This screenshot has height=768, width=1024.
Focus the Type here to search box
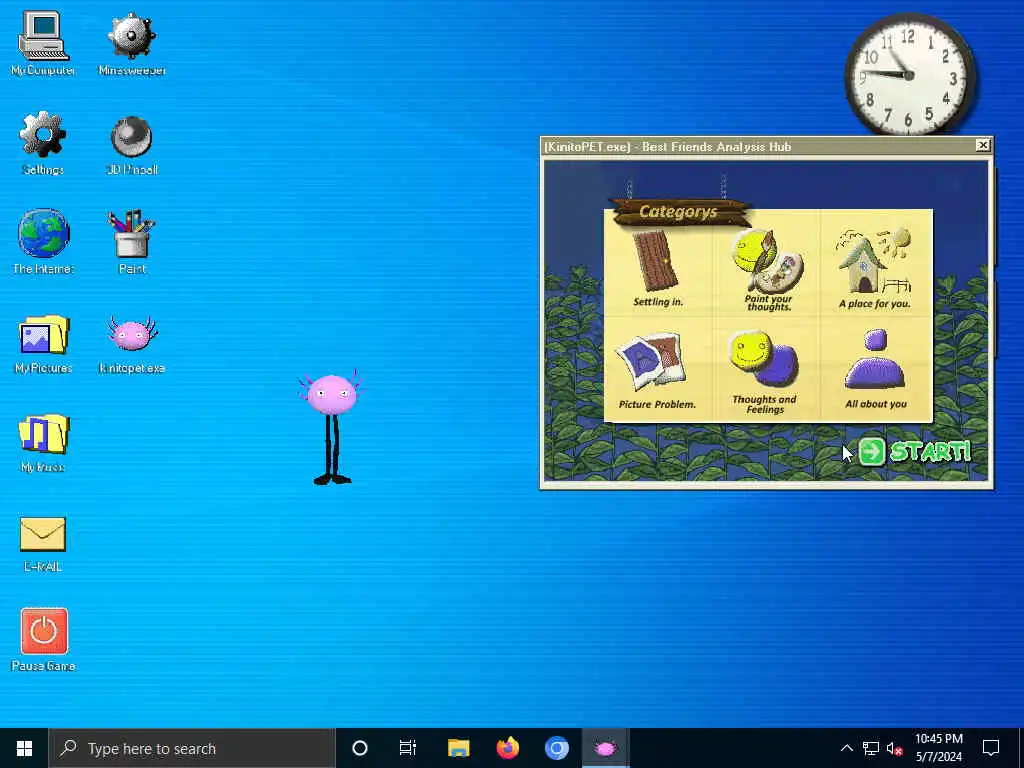[x=192, y=748]
